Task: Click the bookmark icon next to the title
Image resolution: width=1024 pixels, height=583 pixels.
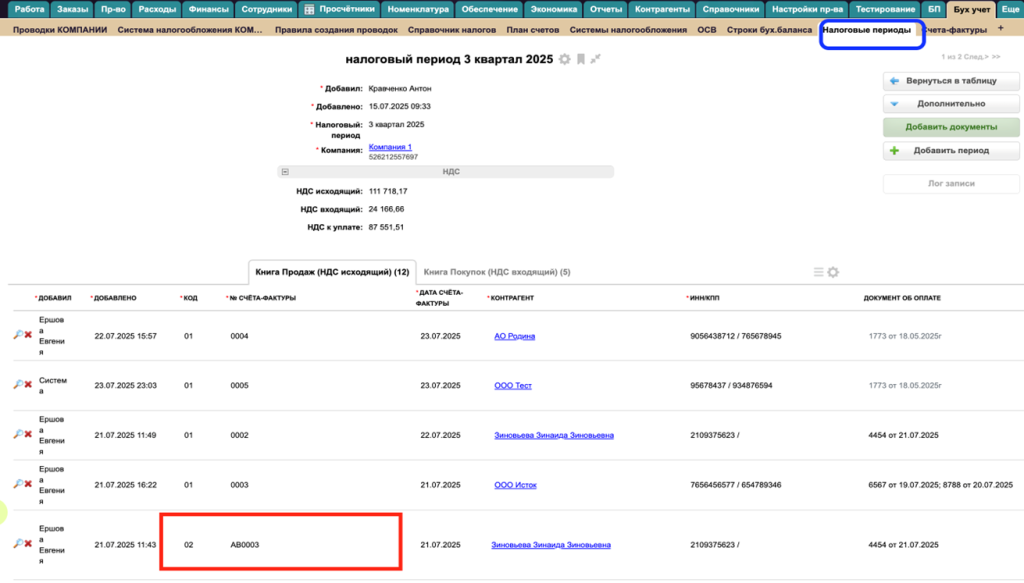Action: point(580,60)
